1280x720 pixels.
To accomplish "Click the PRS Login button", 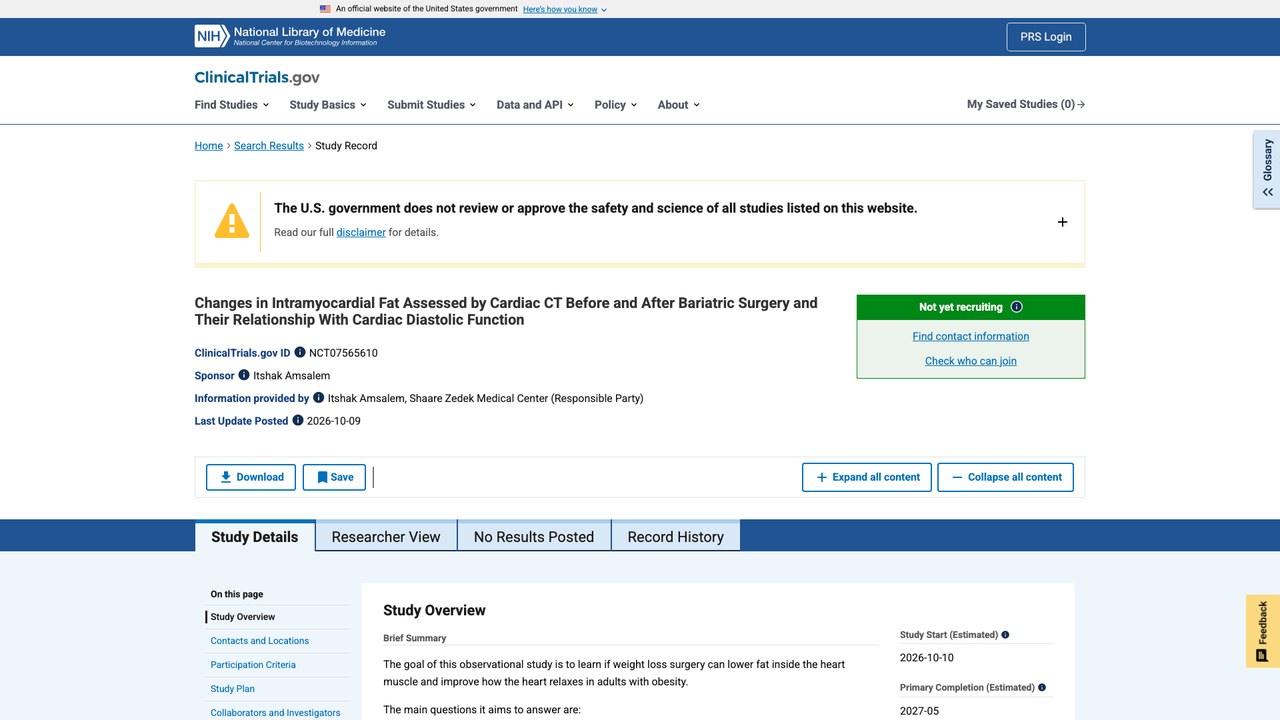I will [1046, 37].
